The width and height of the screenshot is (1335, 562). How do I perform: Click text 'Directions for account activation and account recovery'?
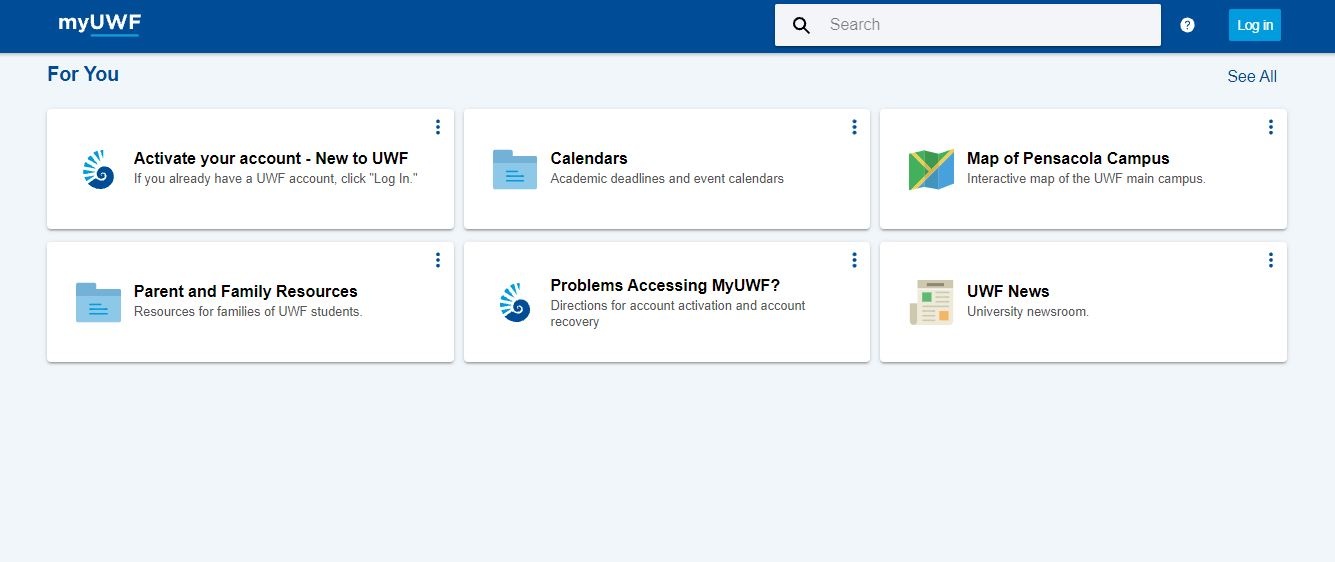coord(678,314)
